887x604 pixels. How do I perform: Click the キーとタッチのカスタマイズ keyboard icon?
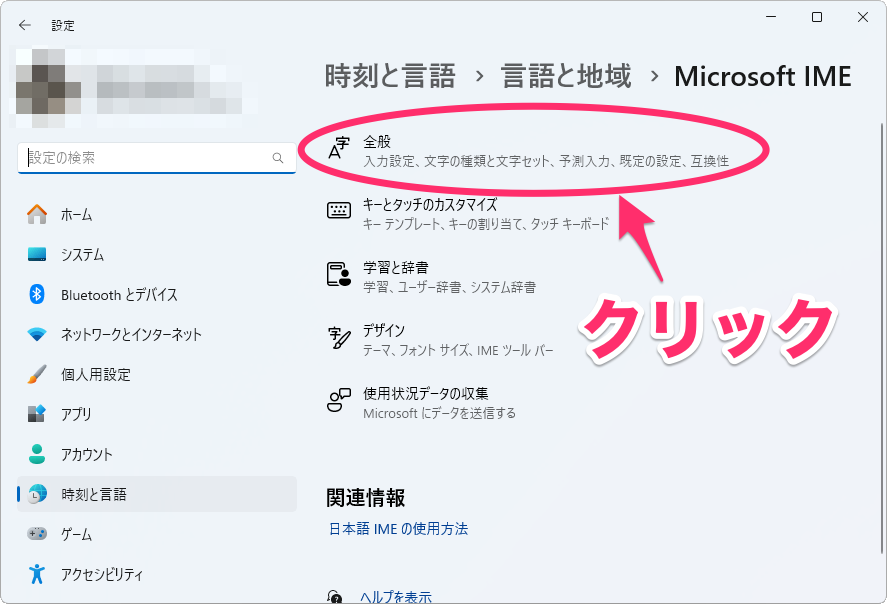click(x=339, y=211)
